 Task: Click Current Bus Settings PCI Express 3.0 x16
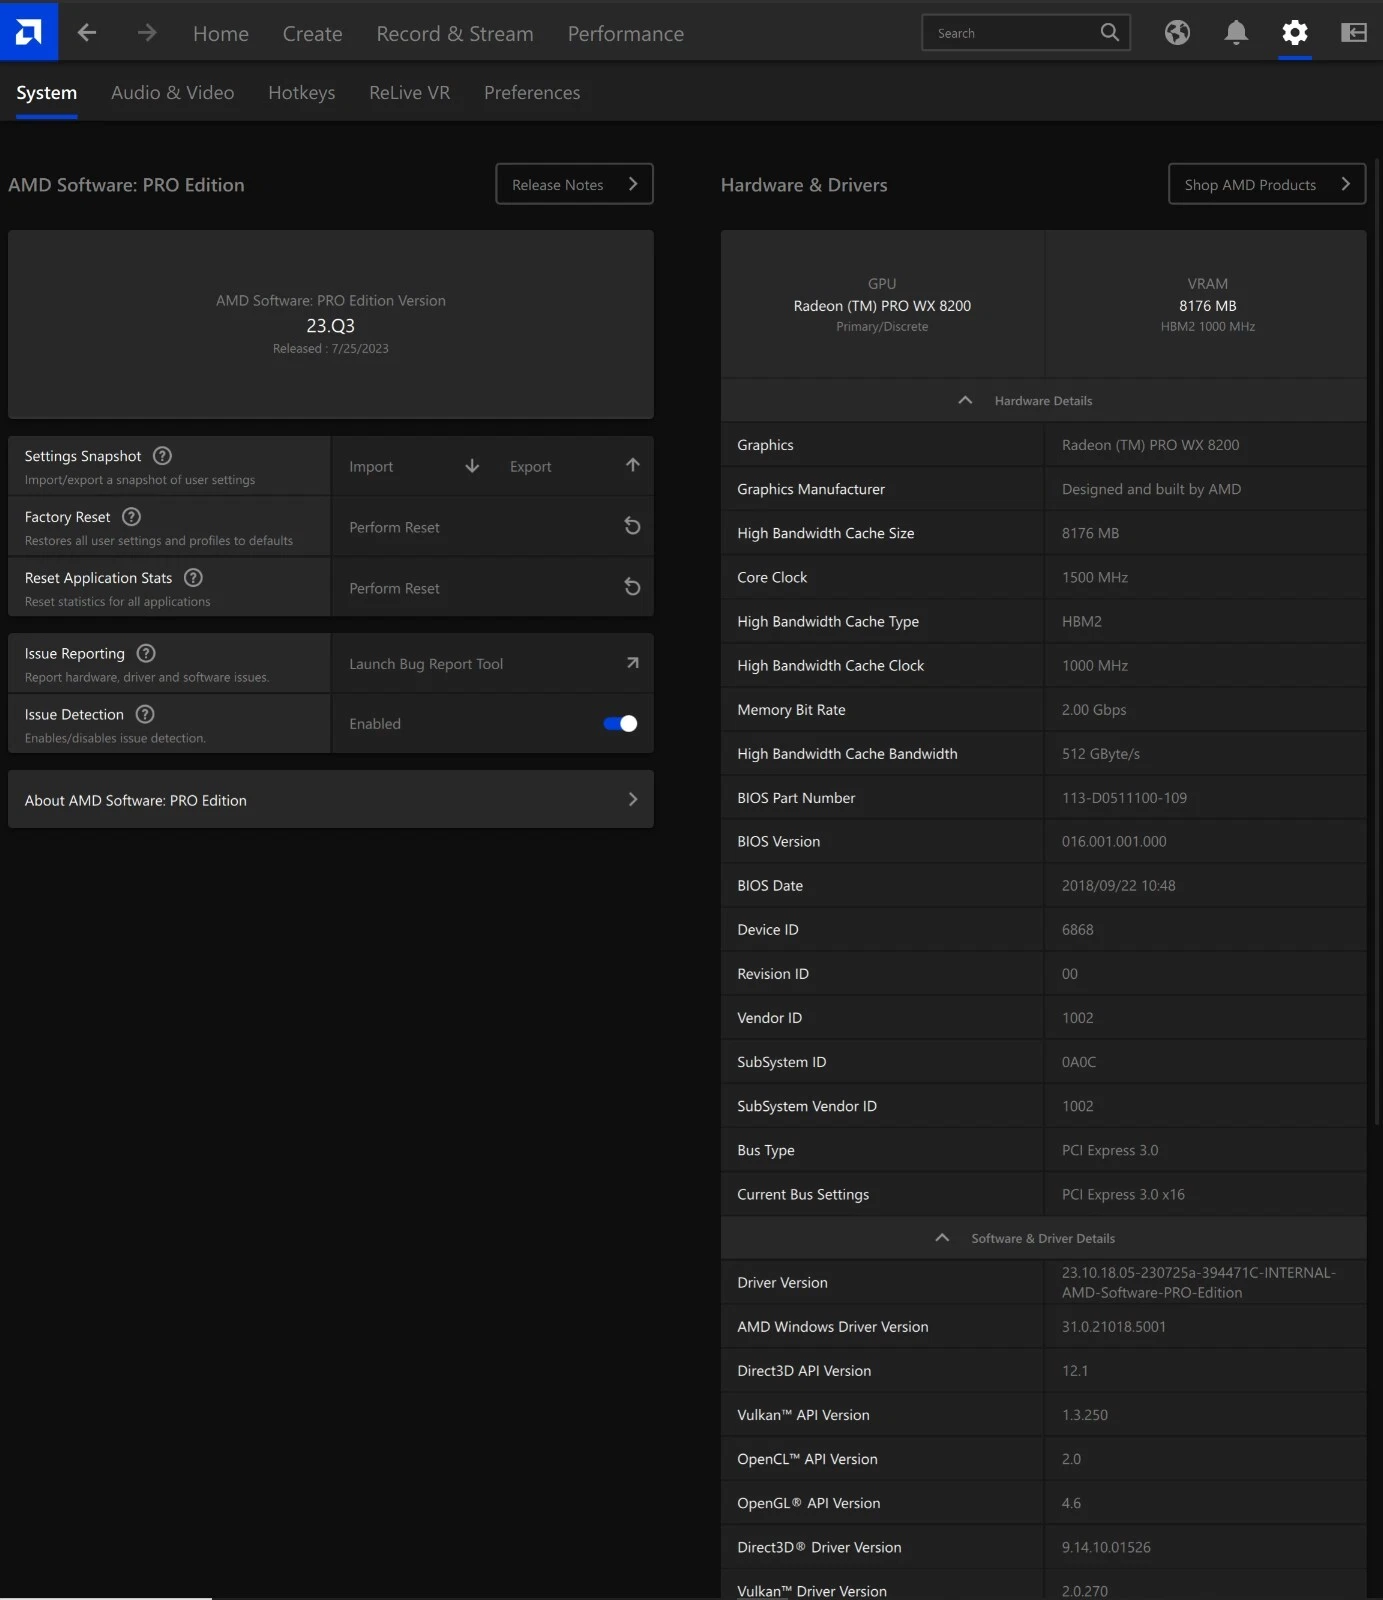1123,1194
